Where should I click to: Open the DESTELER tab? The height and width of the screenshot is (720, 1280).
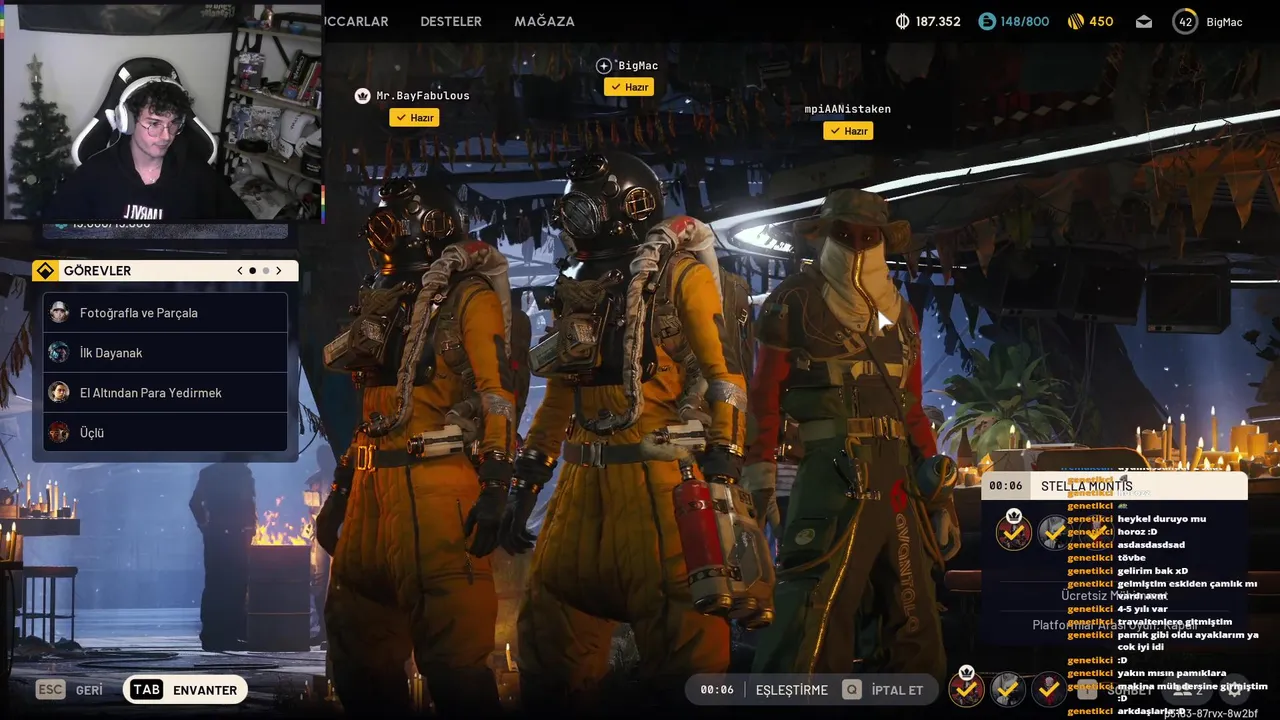(x=450, y=21)
